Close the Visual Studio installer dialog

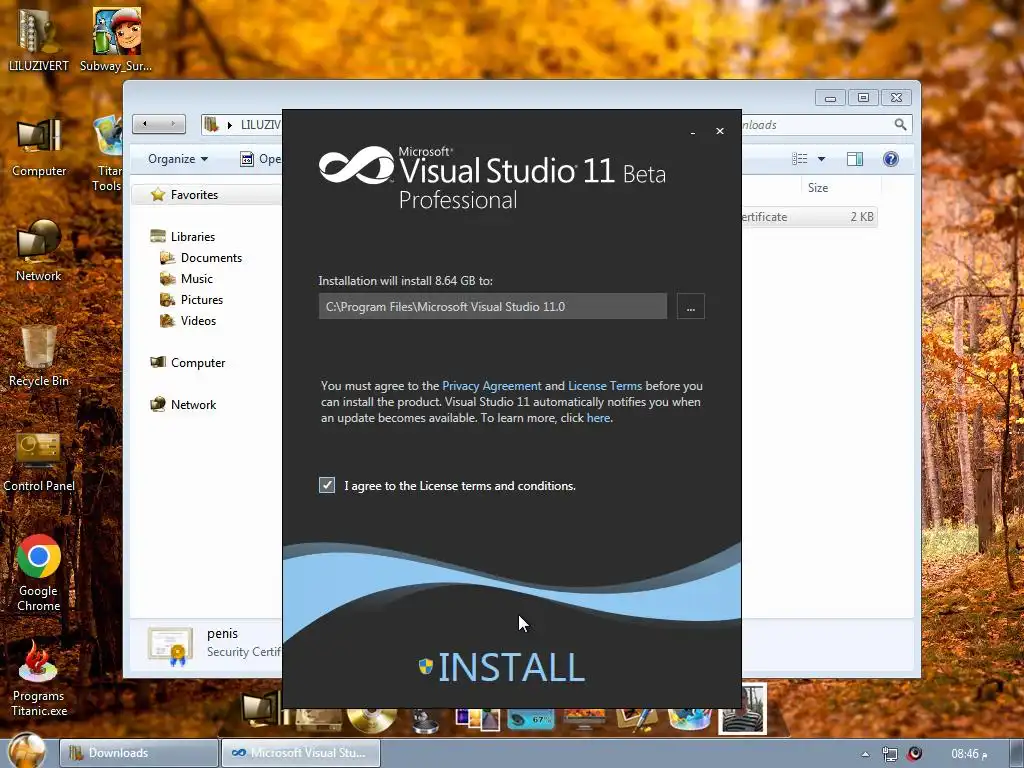pos(720,131)
